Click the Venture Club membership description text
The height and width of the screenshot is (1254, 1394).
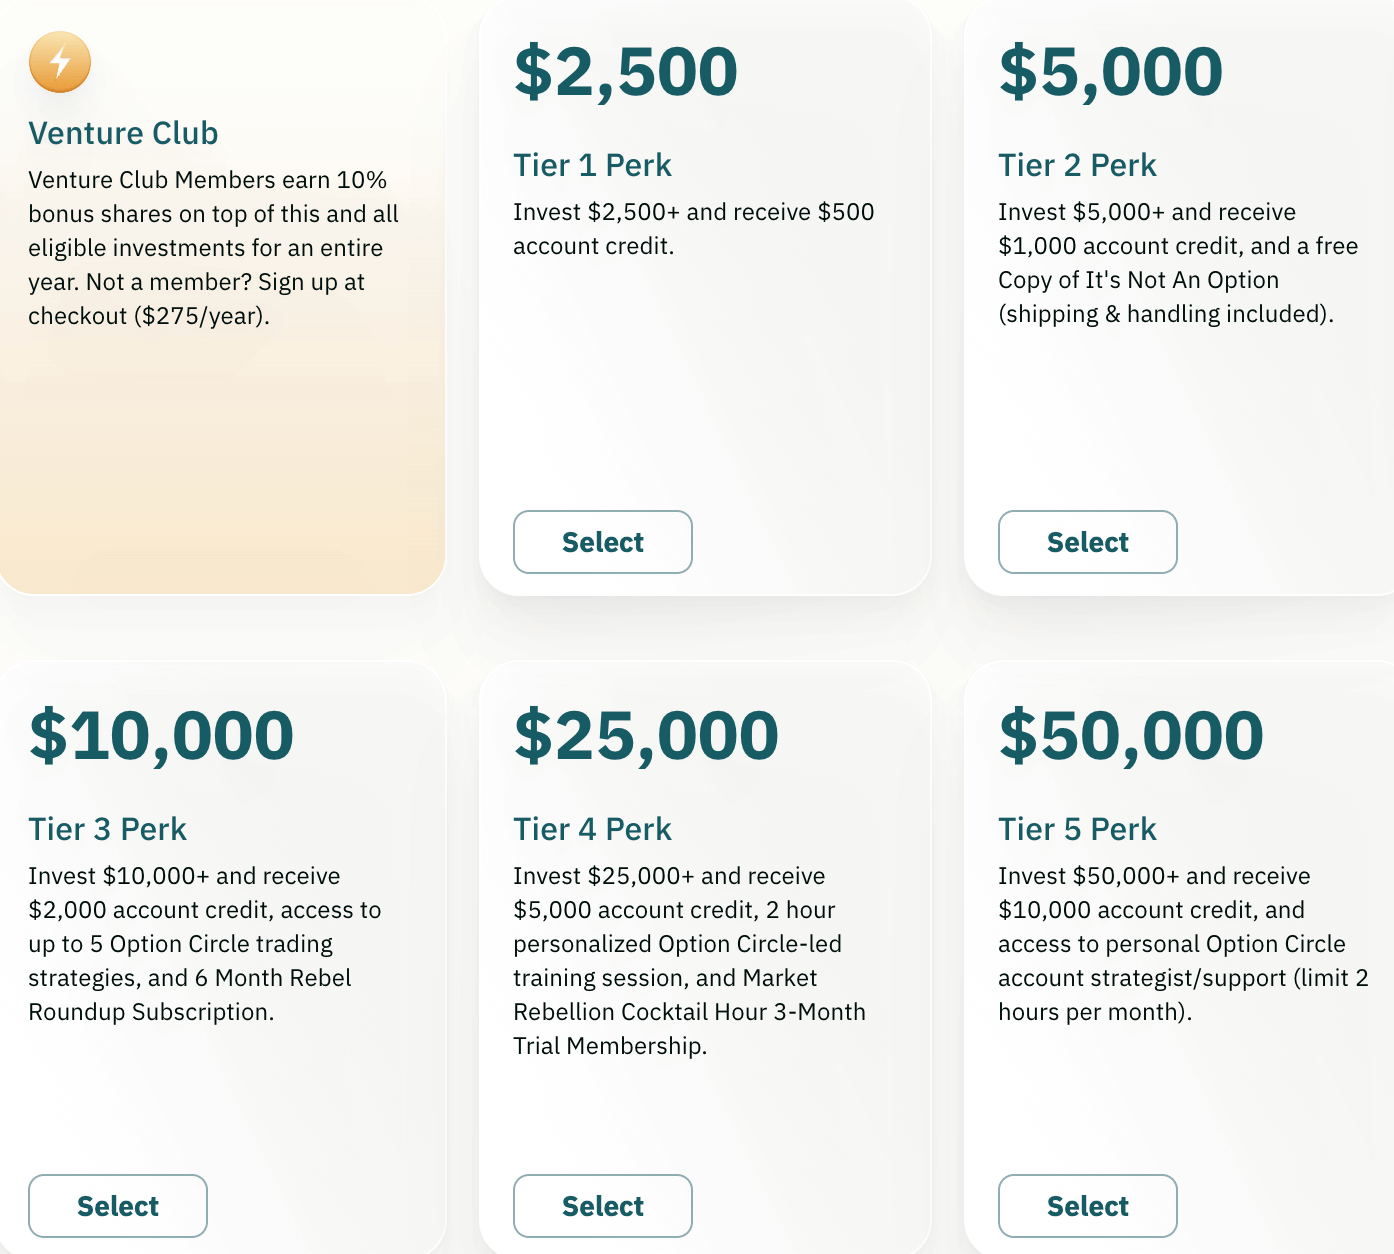213,248
